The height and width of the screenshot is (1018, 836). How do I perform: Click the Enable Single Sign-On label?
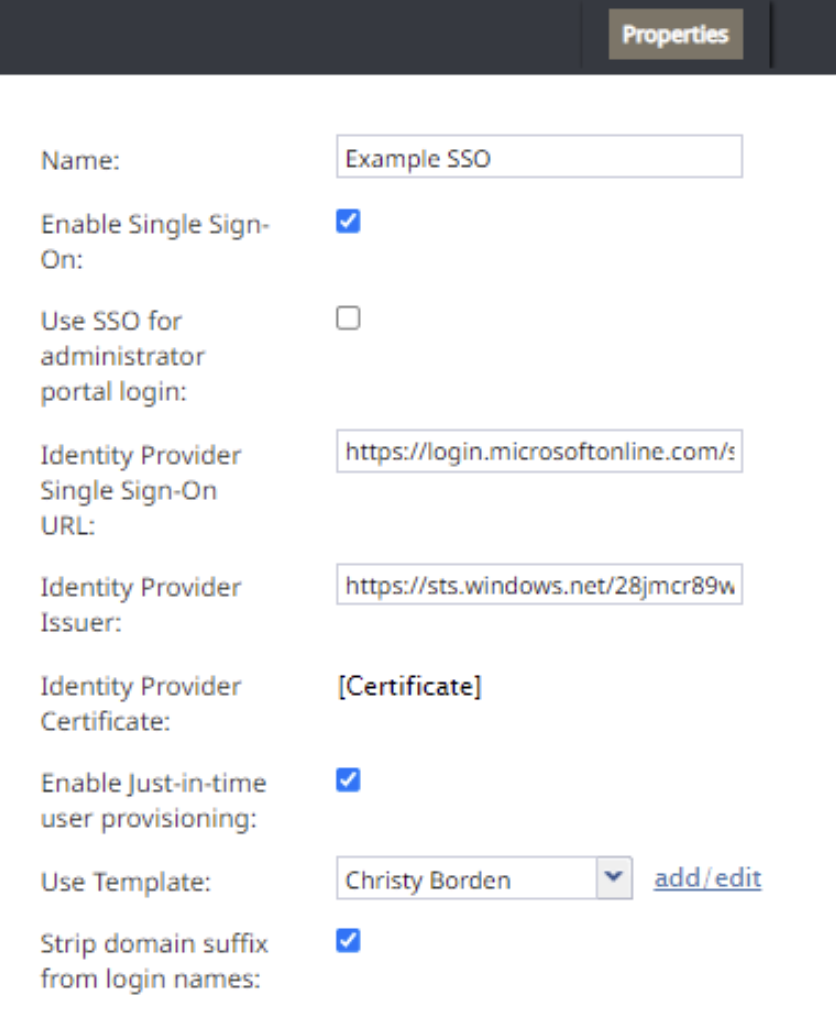click(155, 242)
